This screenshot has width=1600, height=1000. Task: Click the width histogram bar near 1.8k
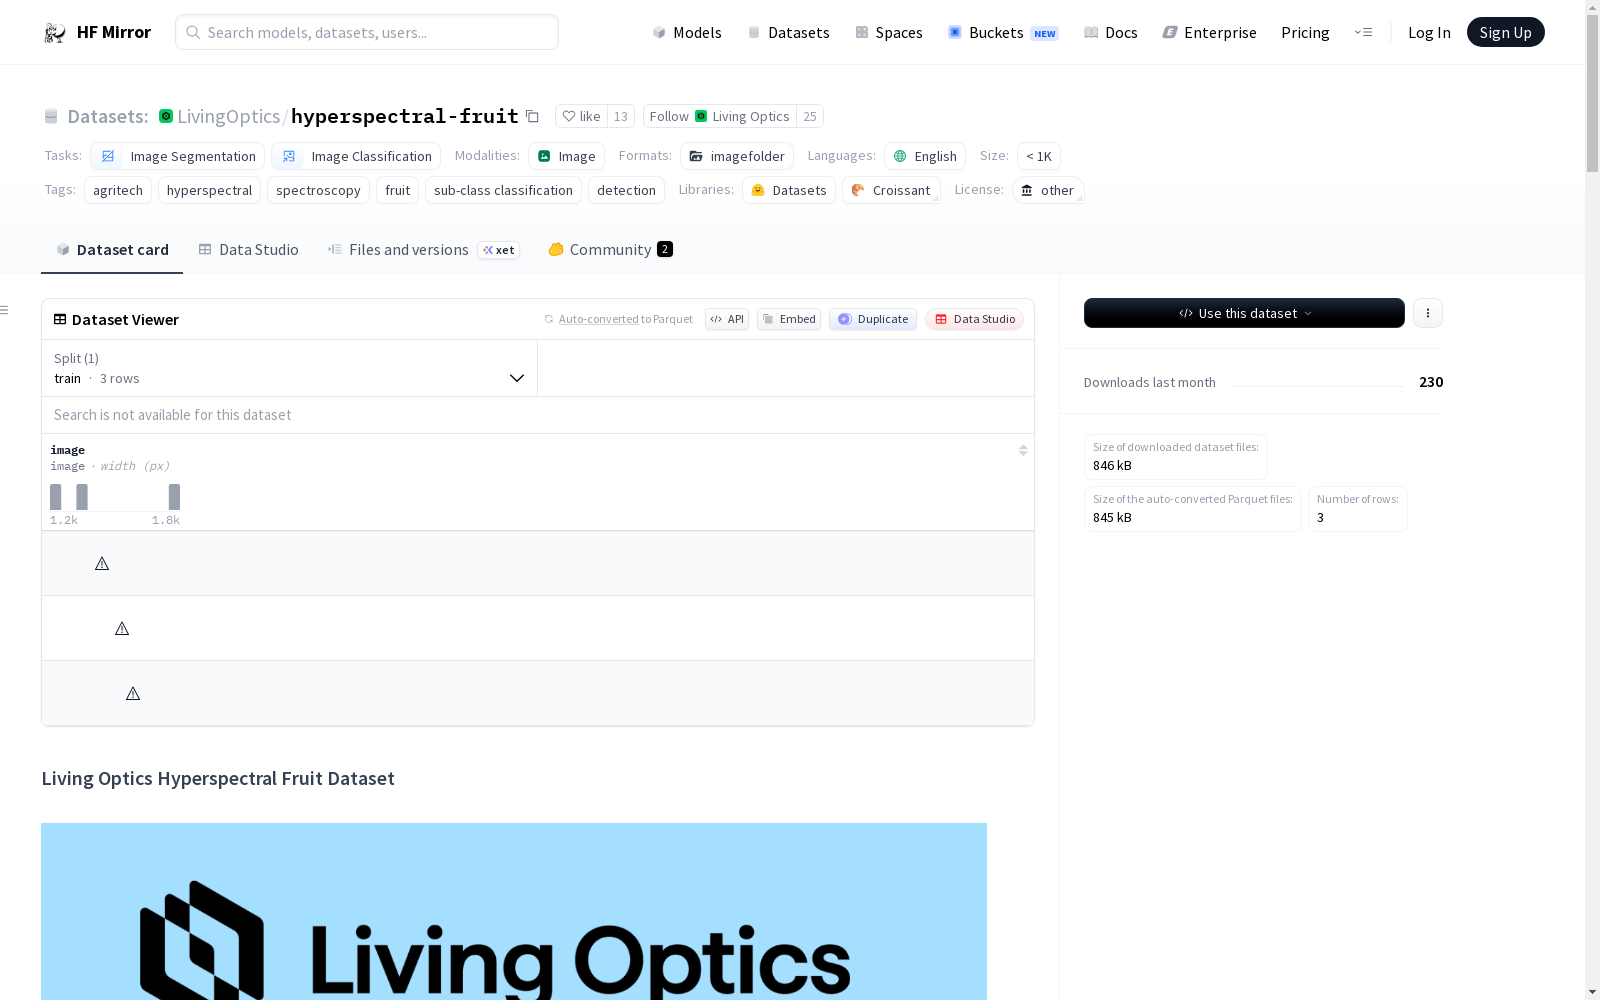[174, 497]
